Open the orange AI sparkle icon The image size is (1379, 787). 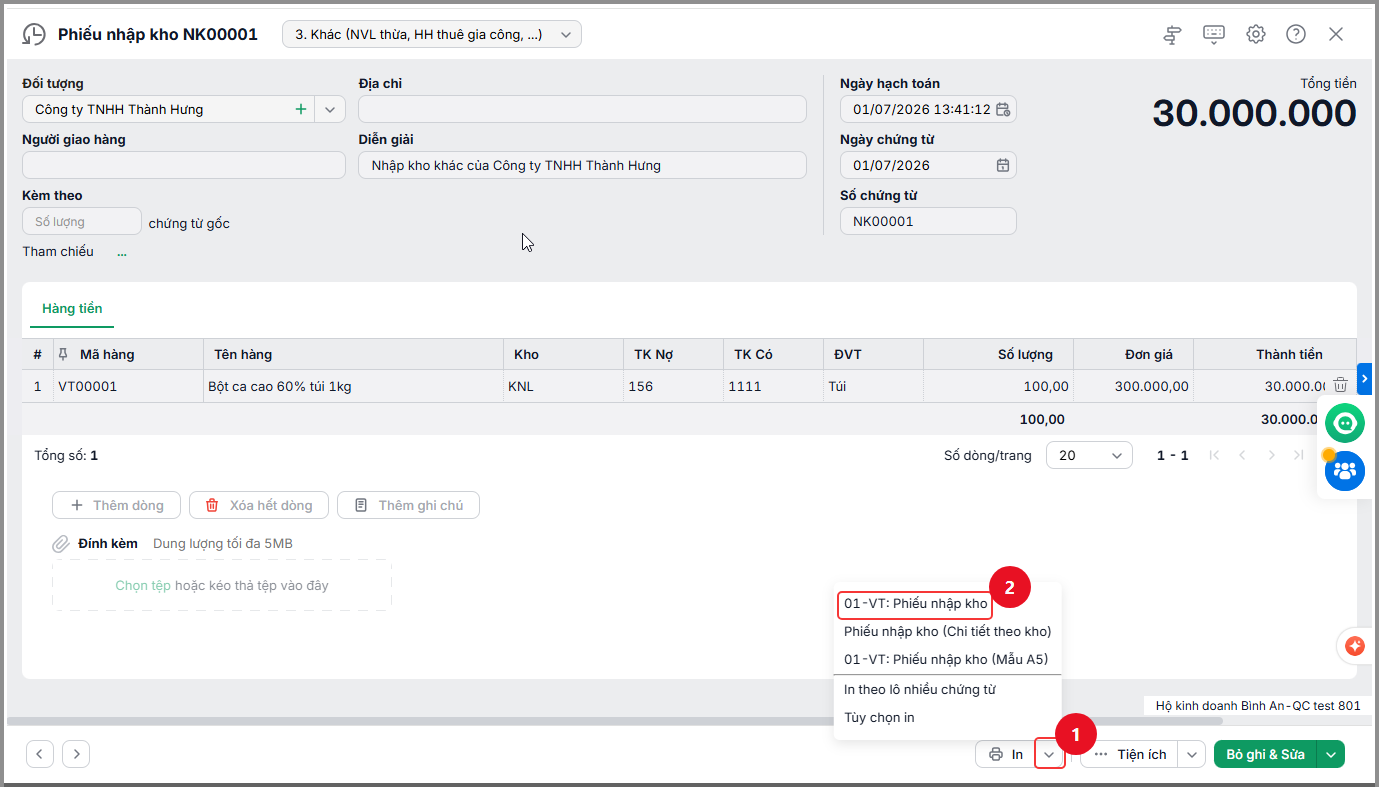pyautogui.click(x=1356, y=646)
